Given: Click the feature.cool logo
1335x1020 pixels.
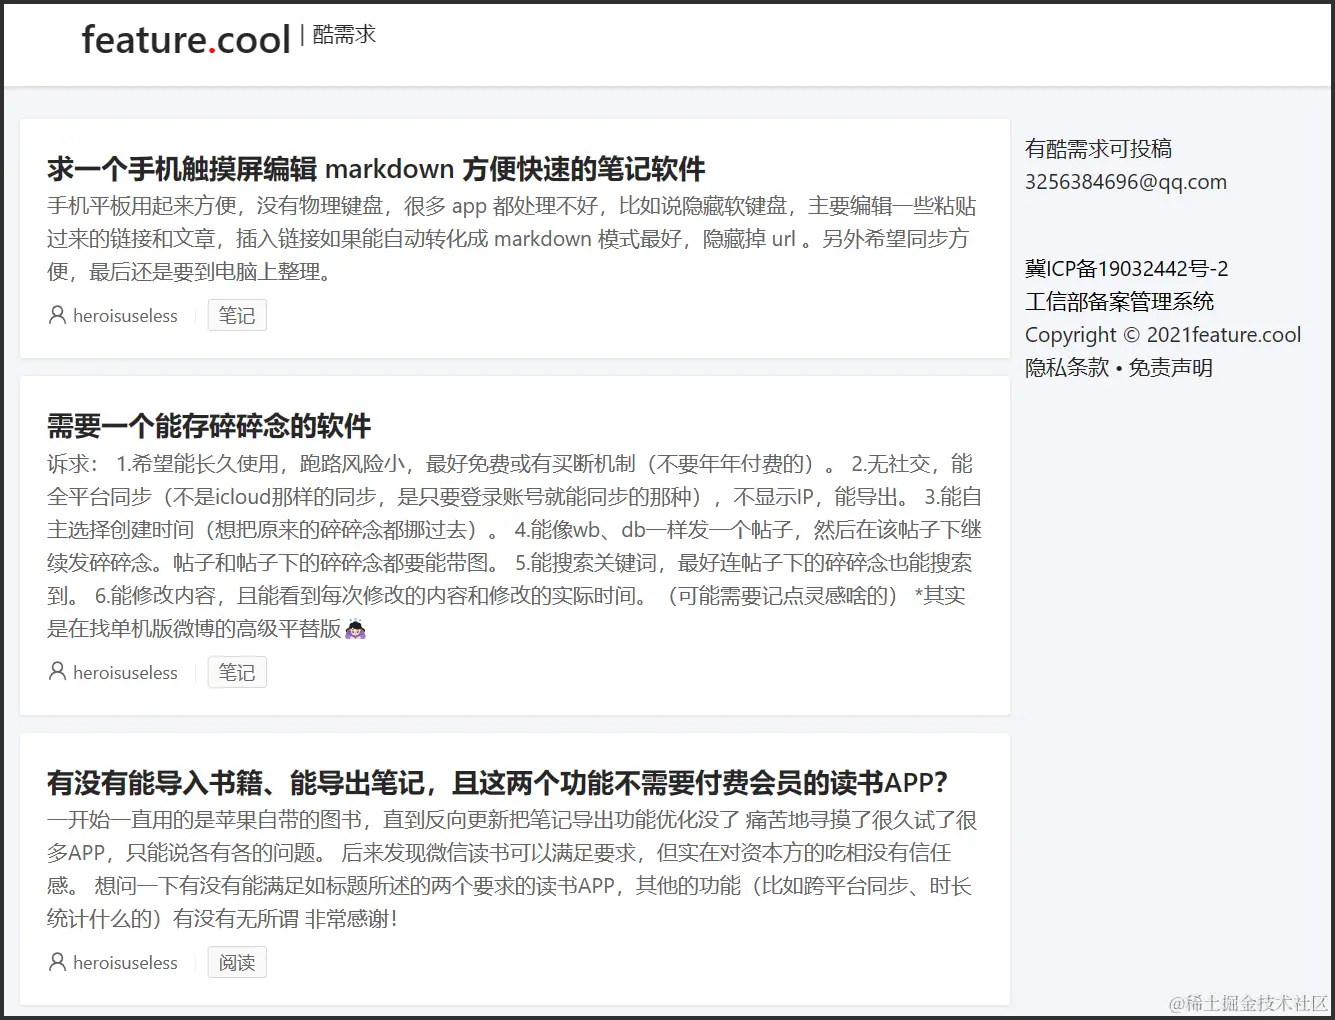Looking at the screenshot, I should tap(186, 40).
